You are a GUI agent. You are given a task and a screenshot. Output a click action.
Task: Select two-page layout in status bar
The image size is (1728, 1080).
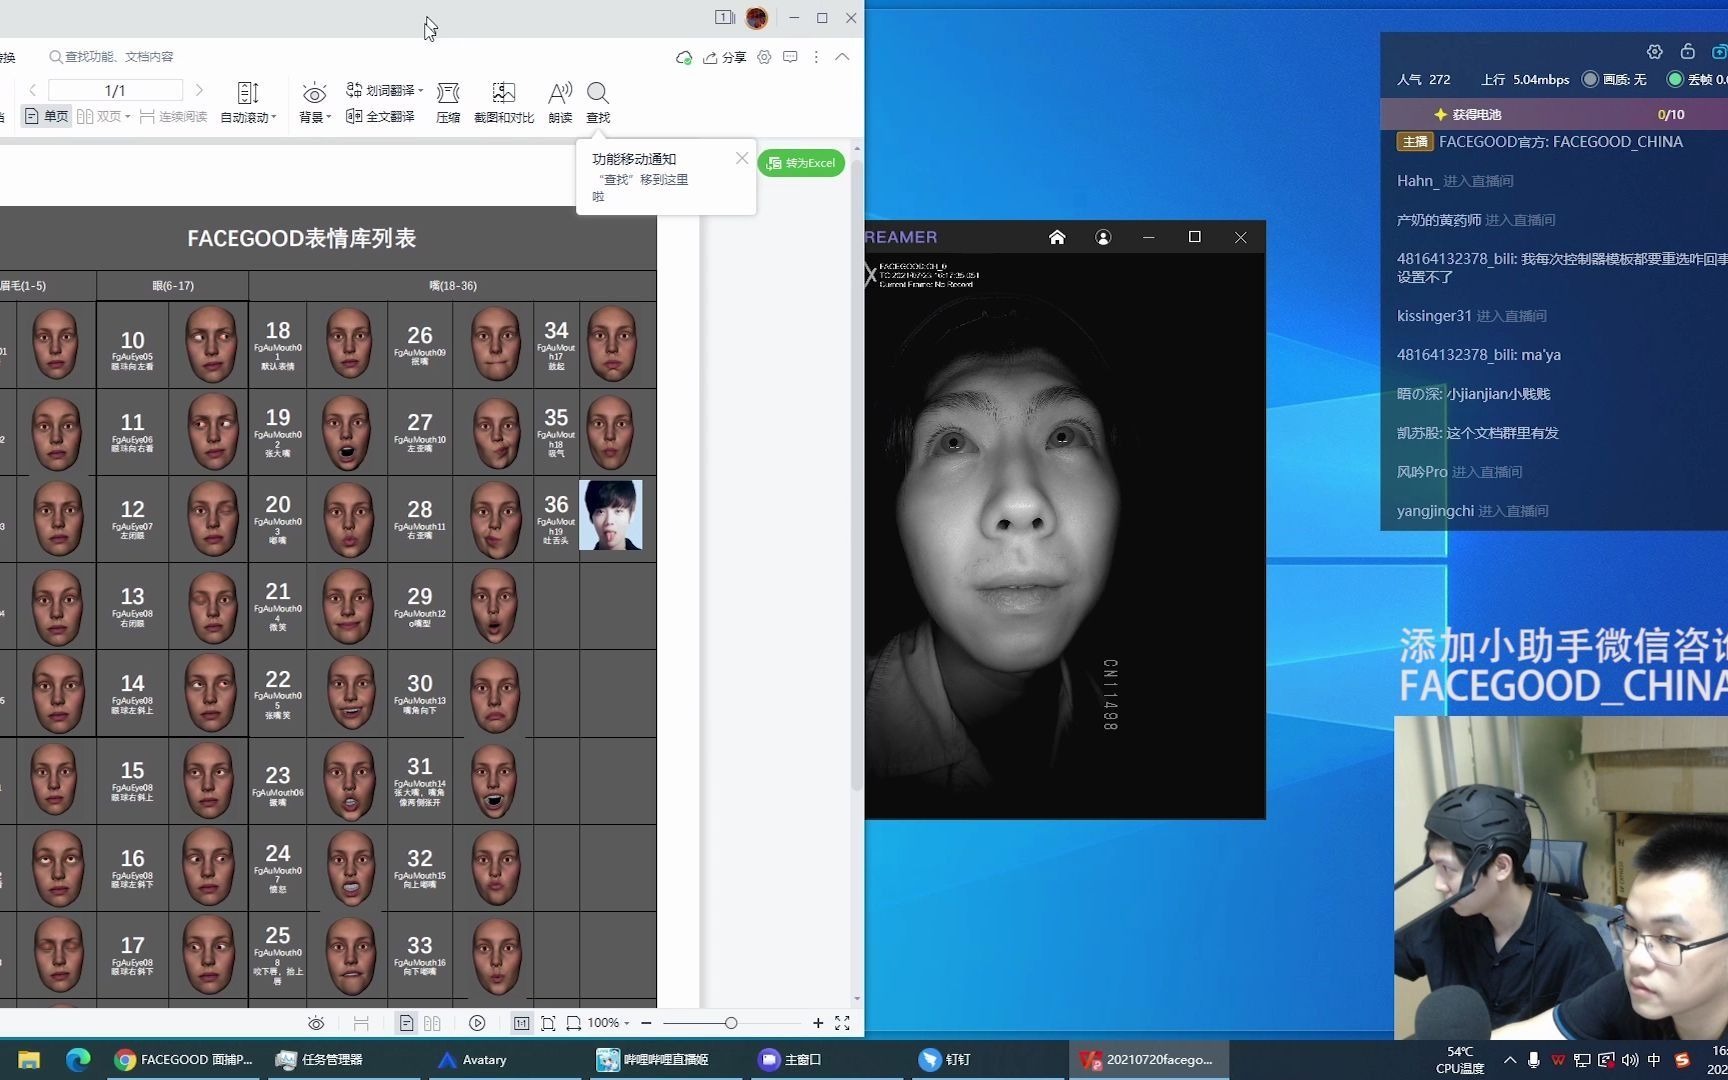(x=432, y=1023)
